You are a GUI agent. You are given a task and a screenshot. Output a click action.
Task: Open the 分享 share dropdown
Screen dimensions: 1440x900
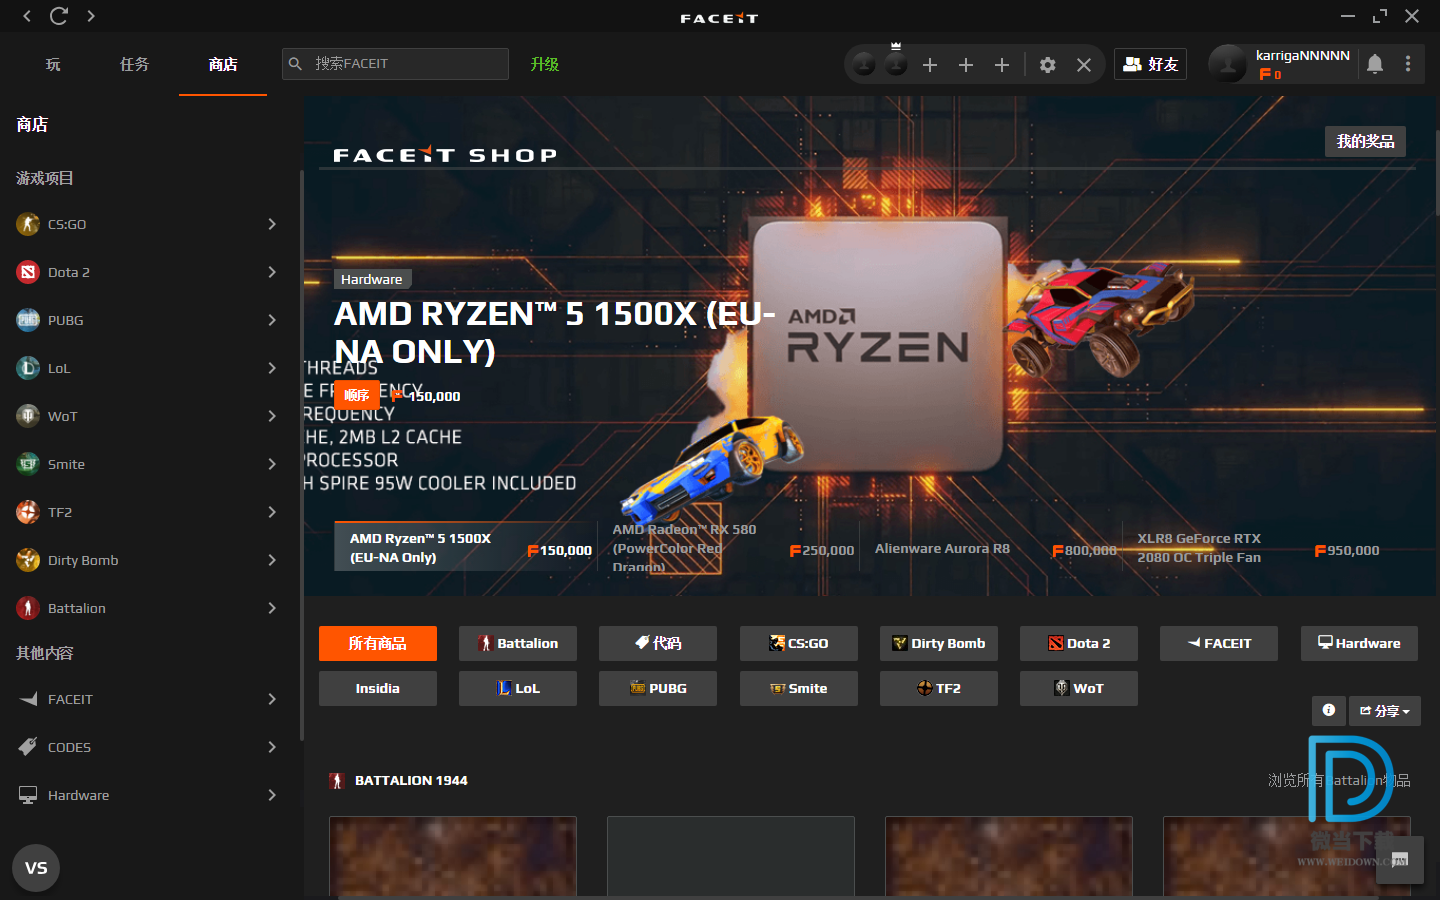(1385, 711)
